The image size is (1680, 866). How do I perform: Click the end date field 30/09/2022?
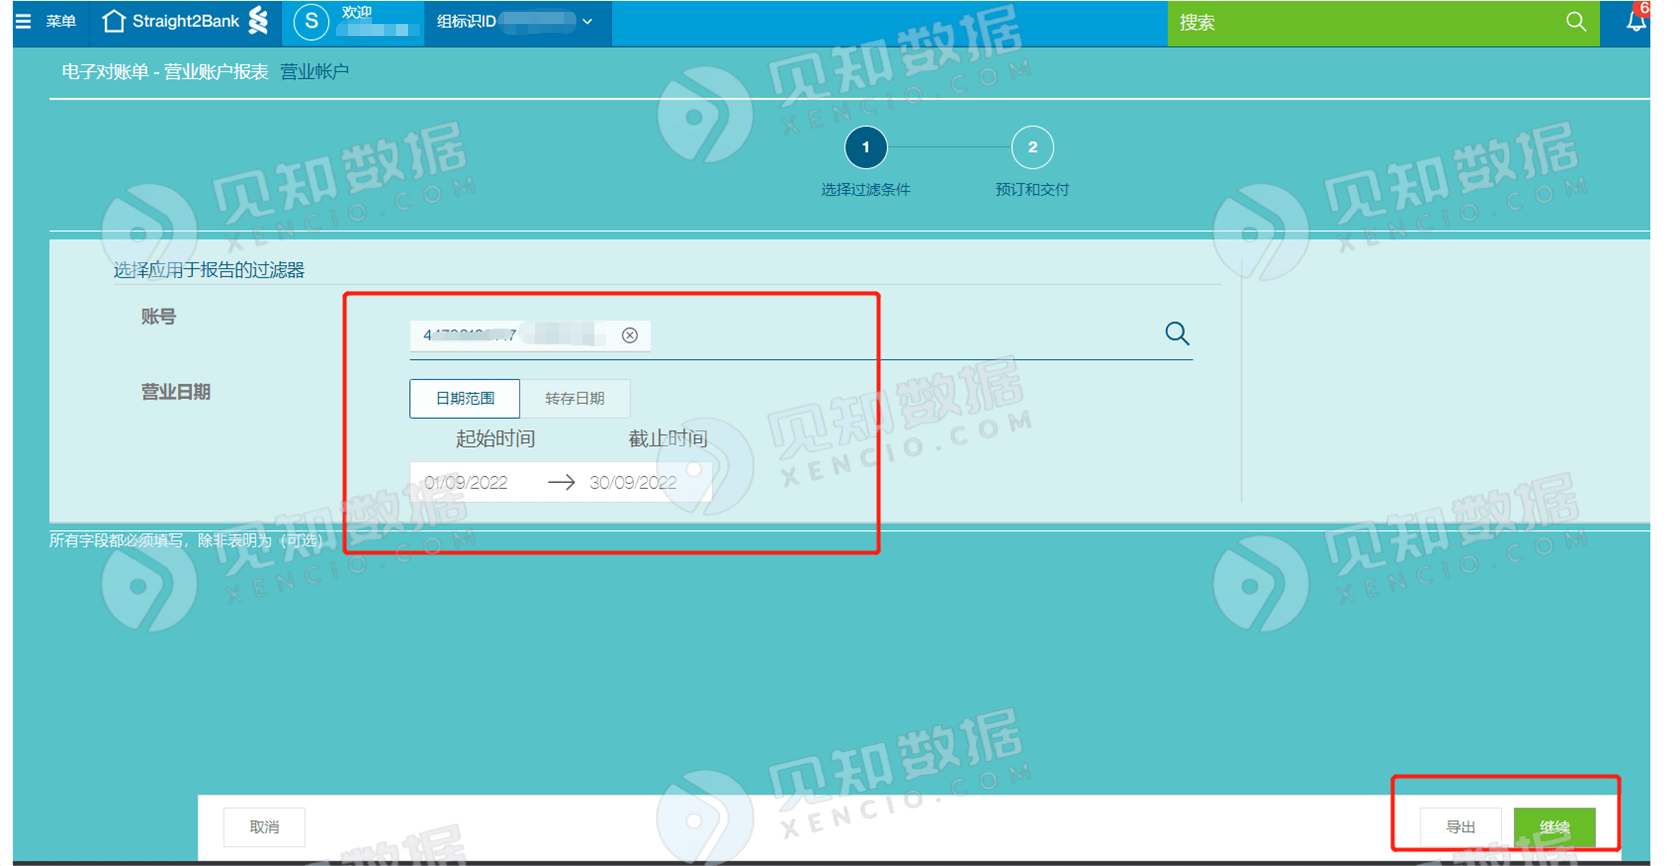(x=633, y=482)
